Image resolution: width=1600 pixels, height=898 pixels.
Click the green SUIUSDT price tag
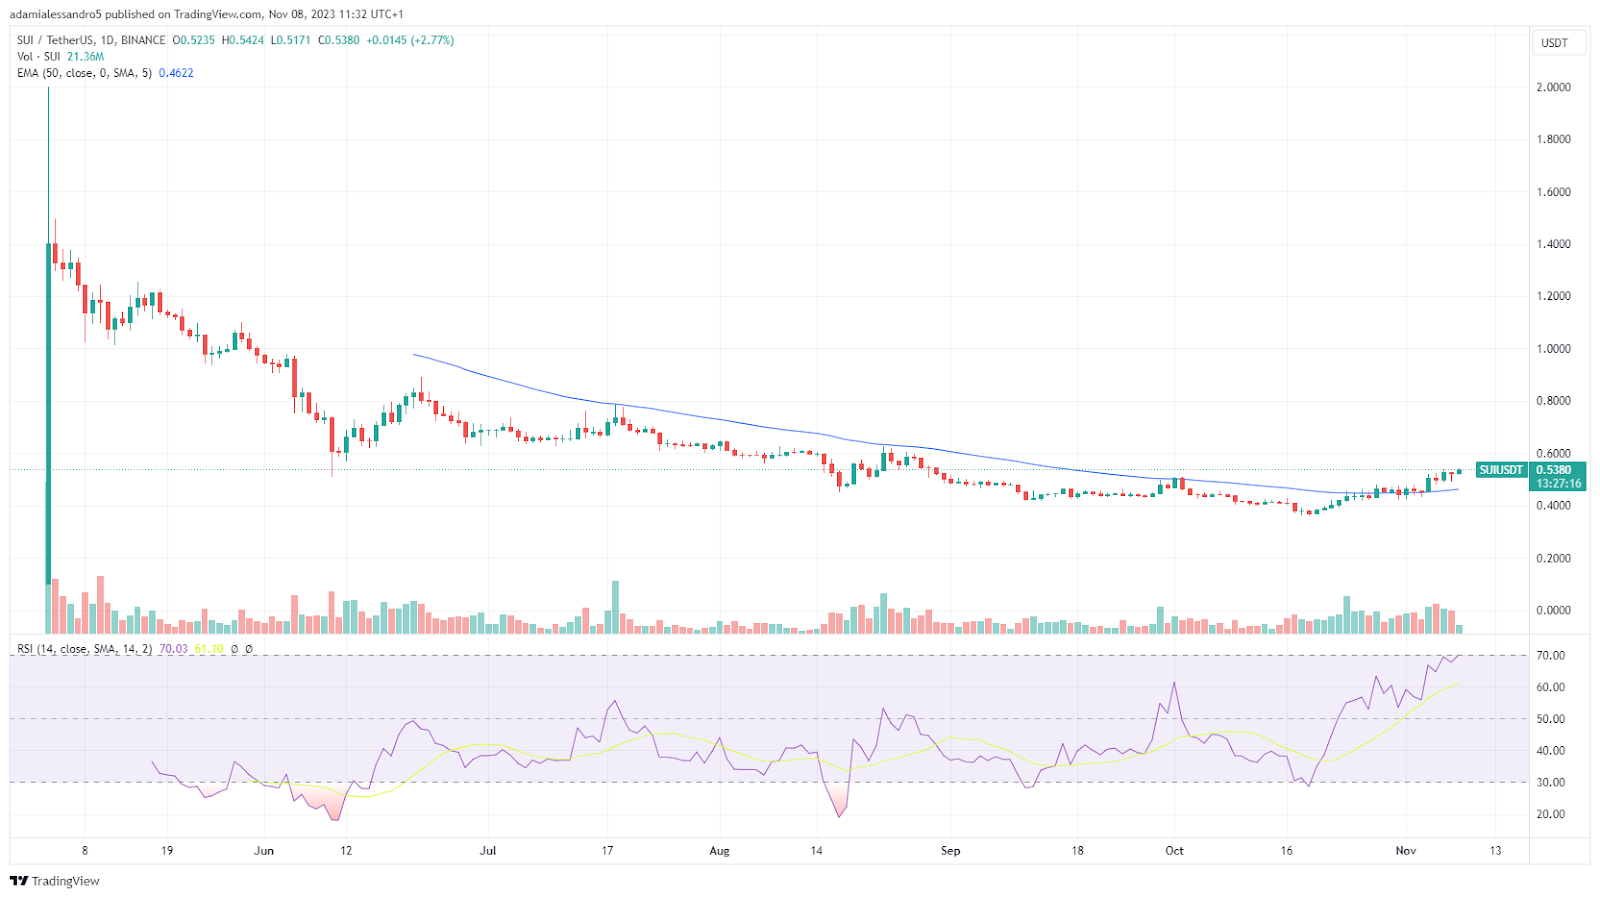(1501, 470)
